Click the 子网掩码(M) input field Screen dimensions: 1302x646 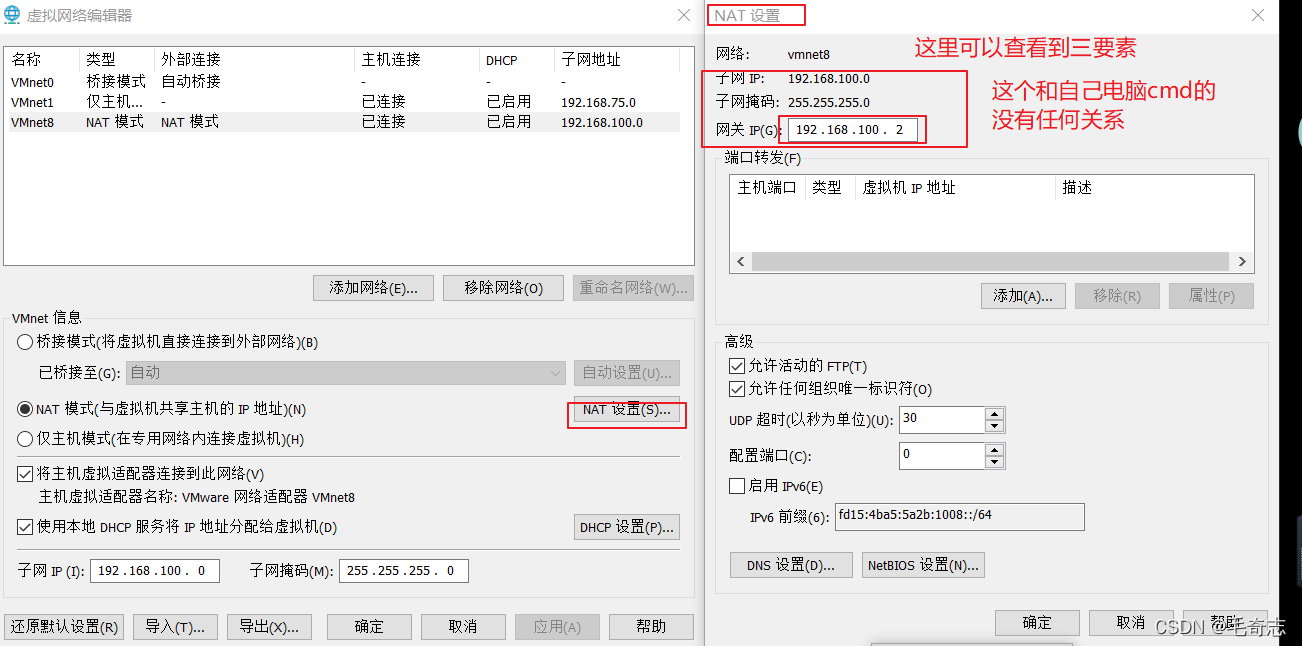tap(404, 571)
